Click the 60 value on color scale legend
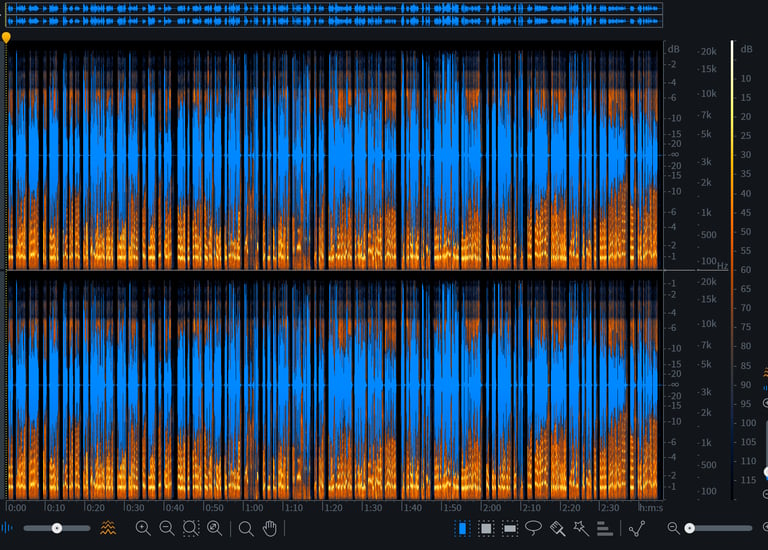The width and height of the screenshot is (768, 550). (x=745, y=270)
